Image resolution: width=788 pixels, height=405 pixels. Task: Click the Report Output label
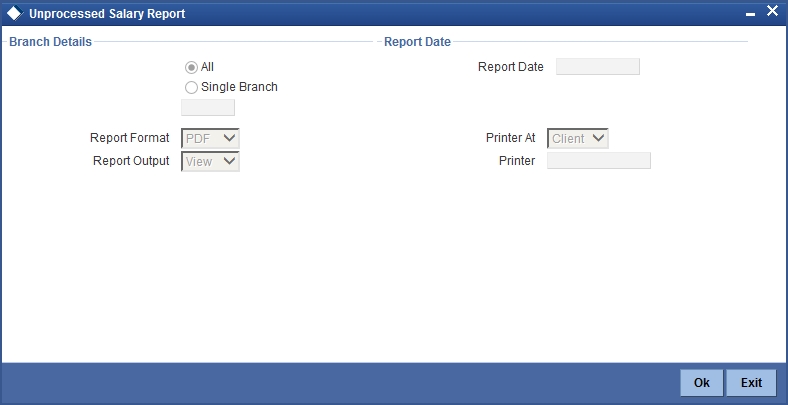click(x=131, y=161)
